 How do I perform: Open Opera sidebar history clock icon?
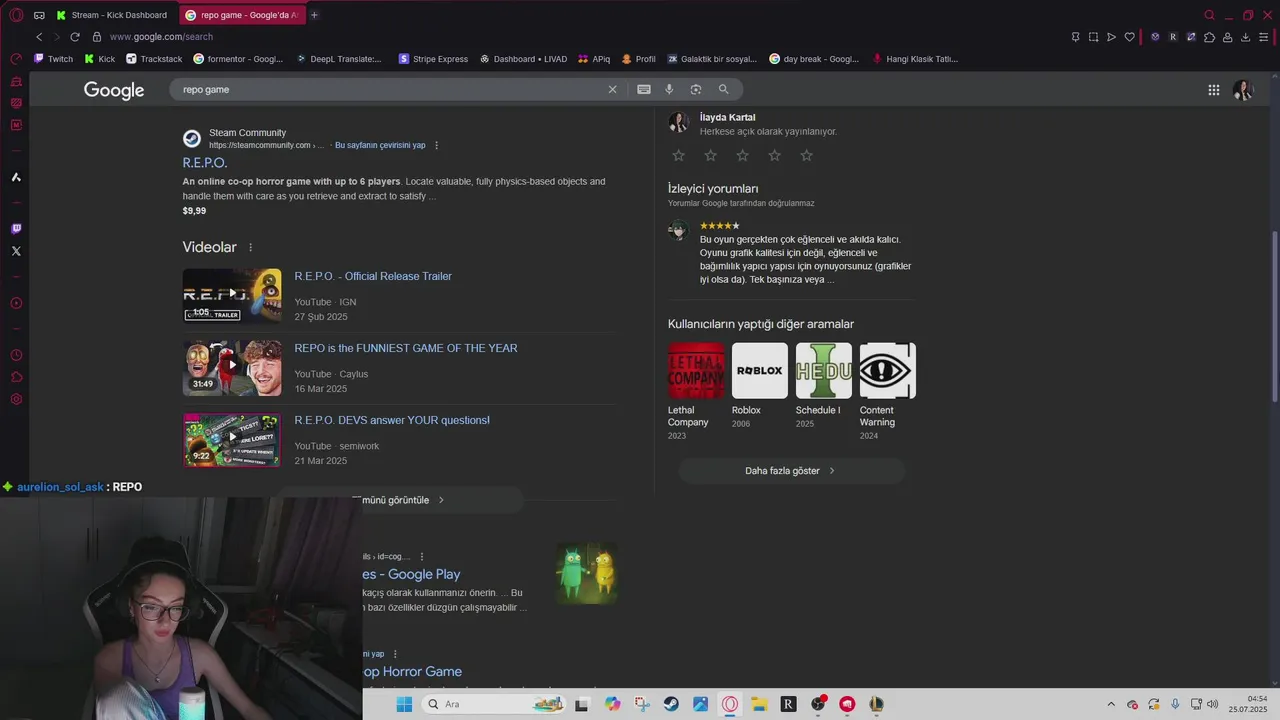click(x=16, y=355)
